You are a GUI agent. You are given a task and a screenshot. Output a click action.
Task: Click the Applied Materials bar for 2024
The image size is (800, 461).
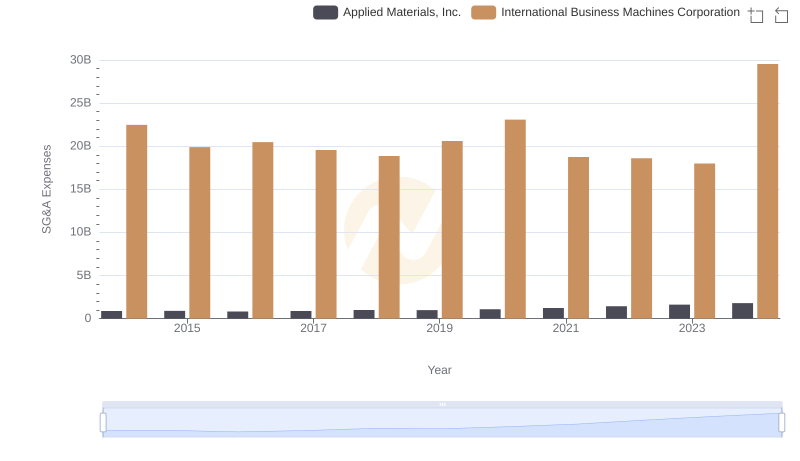(x=742, y=311)
